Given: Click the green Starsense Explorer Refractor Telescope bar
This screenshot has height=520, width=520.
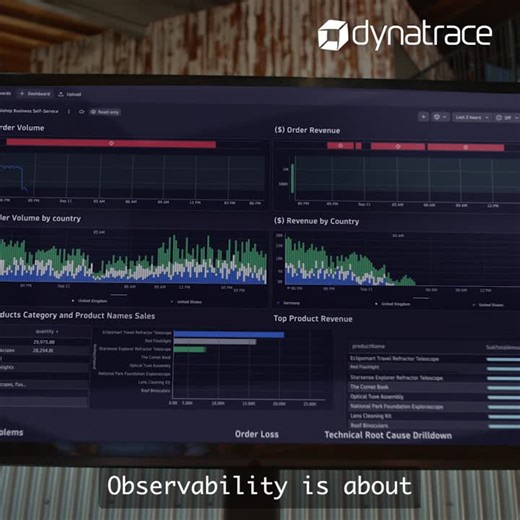Looking at the screenshot, I should tap(190, 349).
